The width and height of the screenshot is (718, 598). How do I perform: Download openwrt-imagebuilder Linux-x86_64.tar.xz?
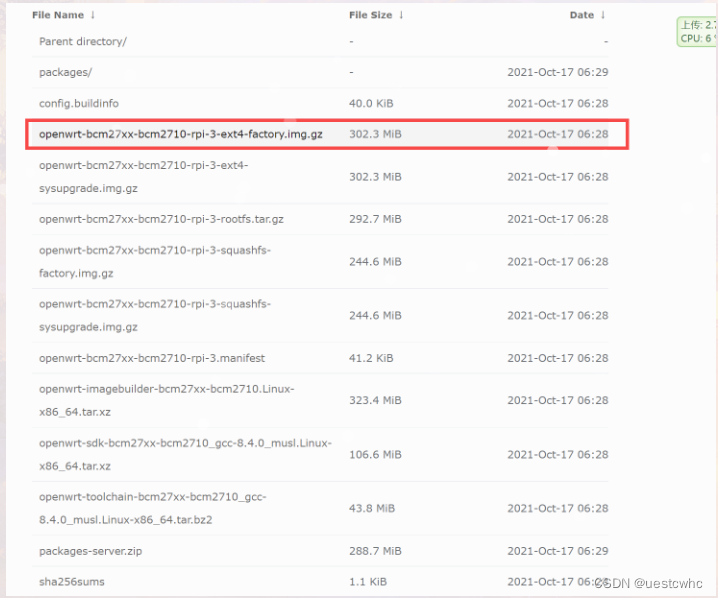167,401
